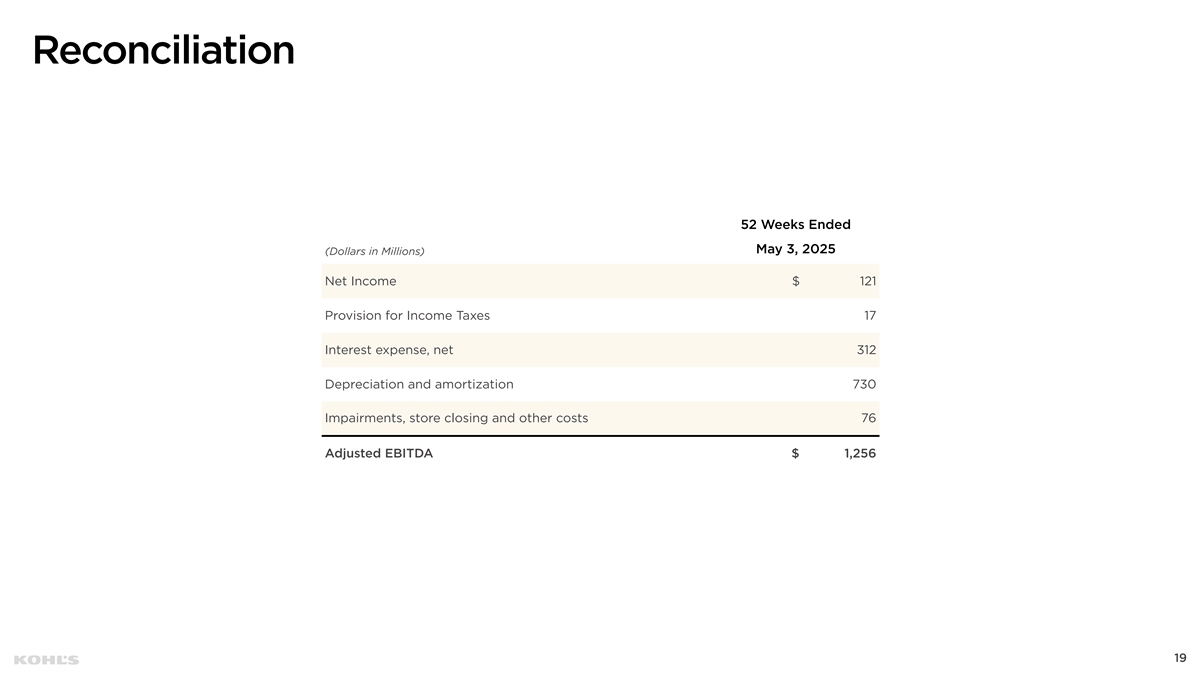Viewport: 1200px width, 675px height.
Task: Click the Reconciliation slide title
Action: pyautogui.click(x=163, y=50)
